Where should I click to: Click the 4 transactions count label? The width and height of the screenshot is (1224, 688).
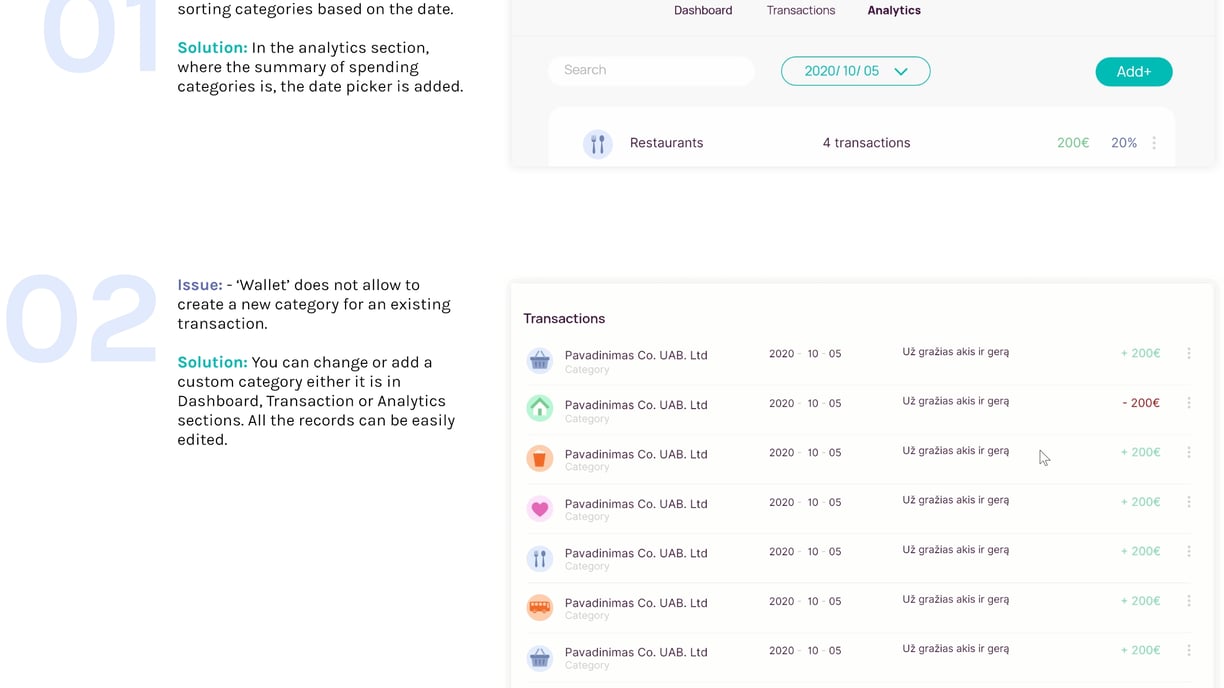point(866,143)
